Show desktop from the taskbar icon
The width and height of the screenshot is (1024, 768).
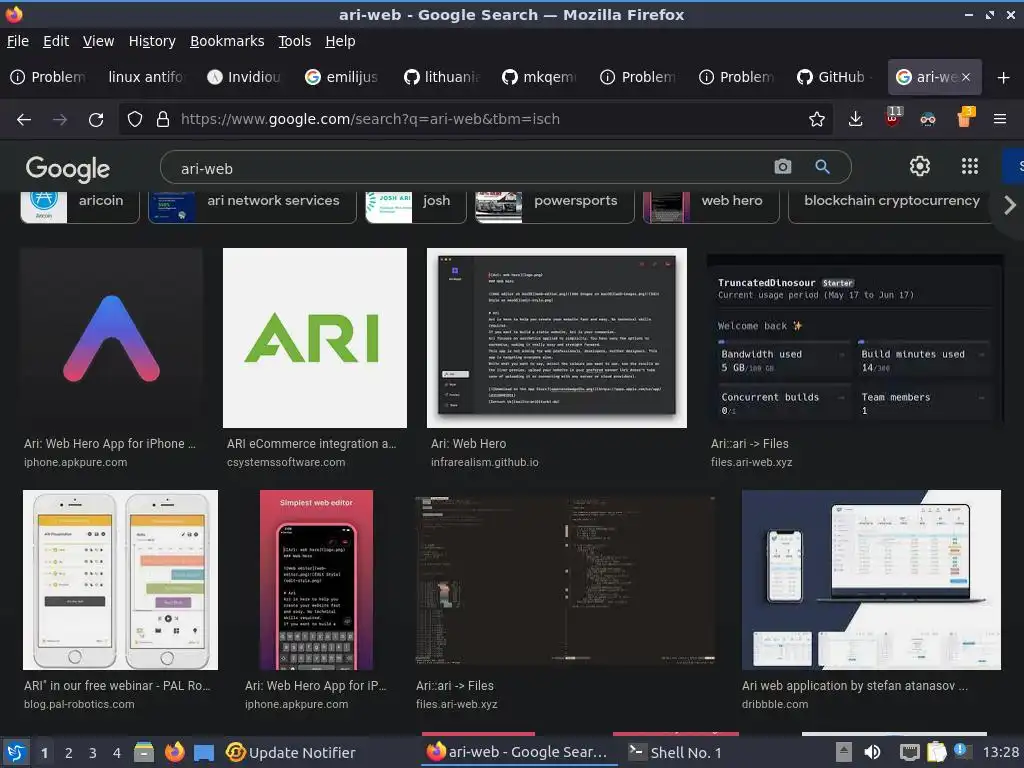[204, 752]
